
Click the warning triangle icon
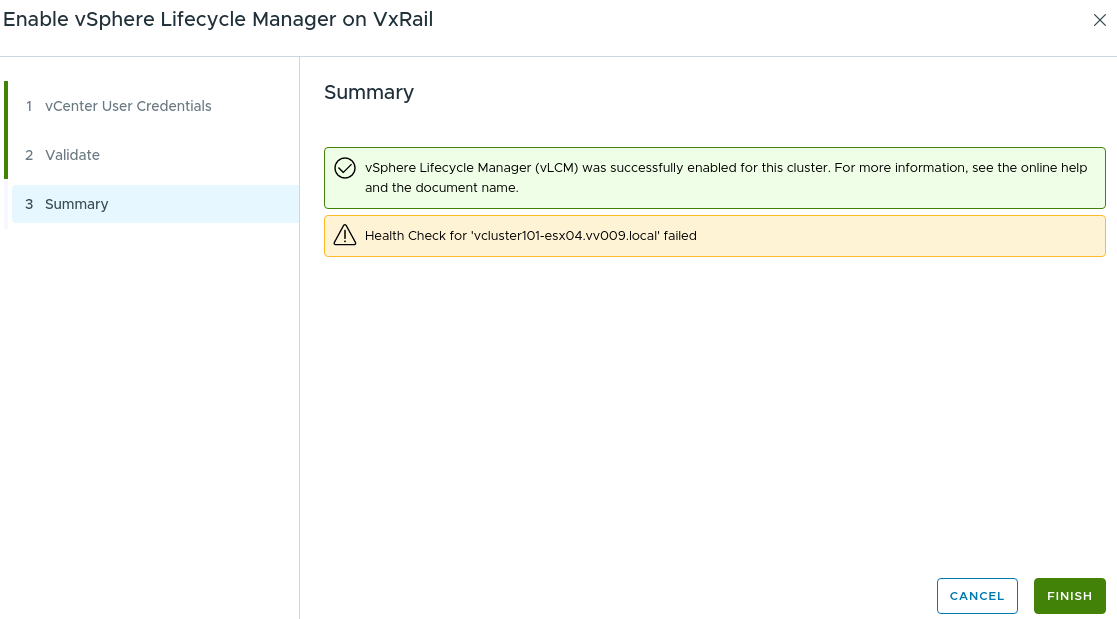click(344, 235)
